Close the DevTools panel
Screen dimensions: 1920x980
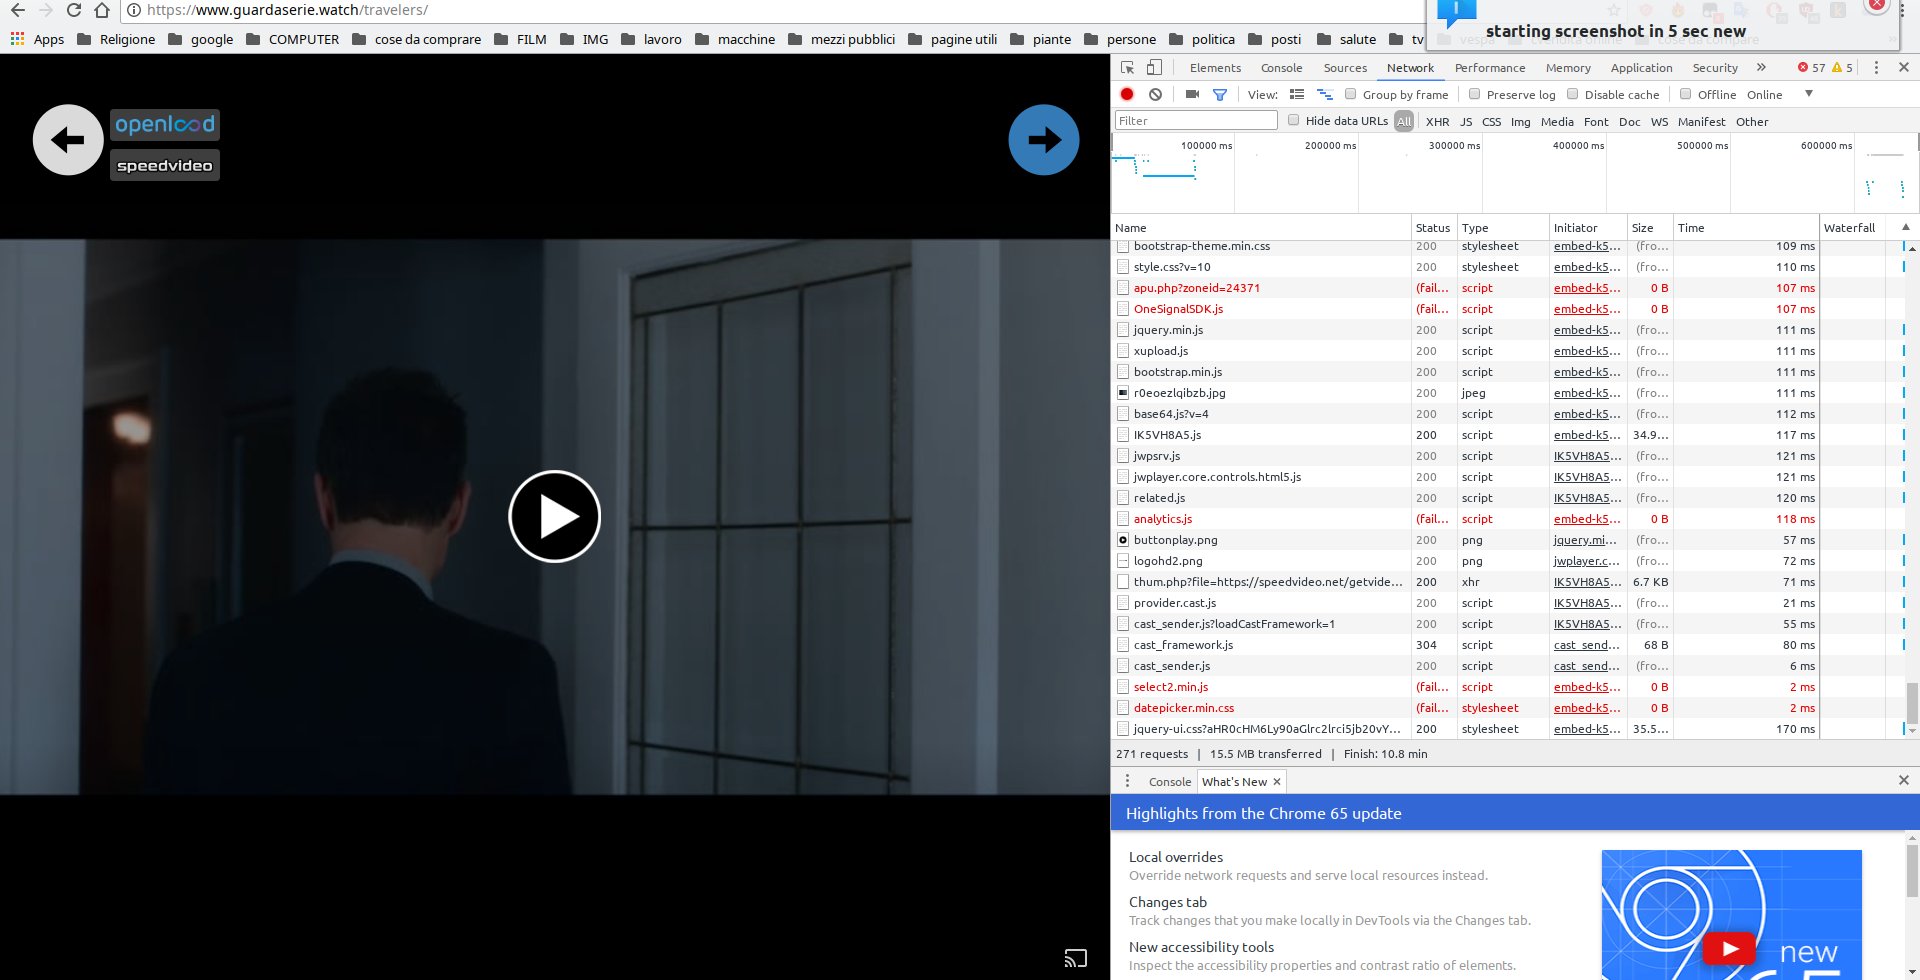click(1904, 67)
